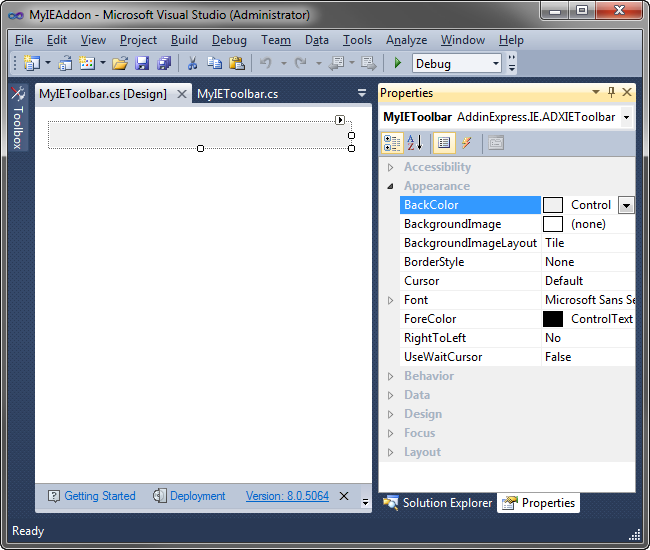Click the New Project toolbar icon

click(x=32, y=63)
